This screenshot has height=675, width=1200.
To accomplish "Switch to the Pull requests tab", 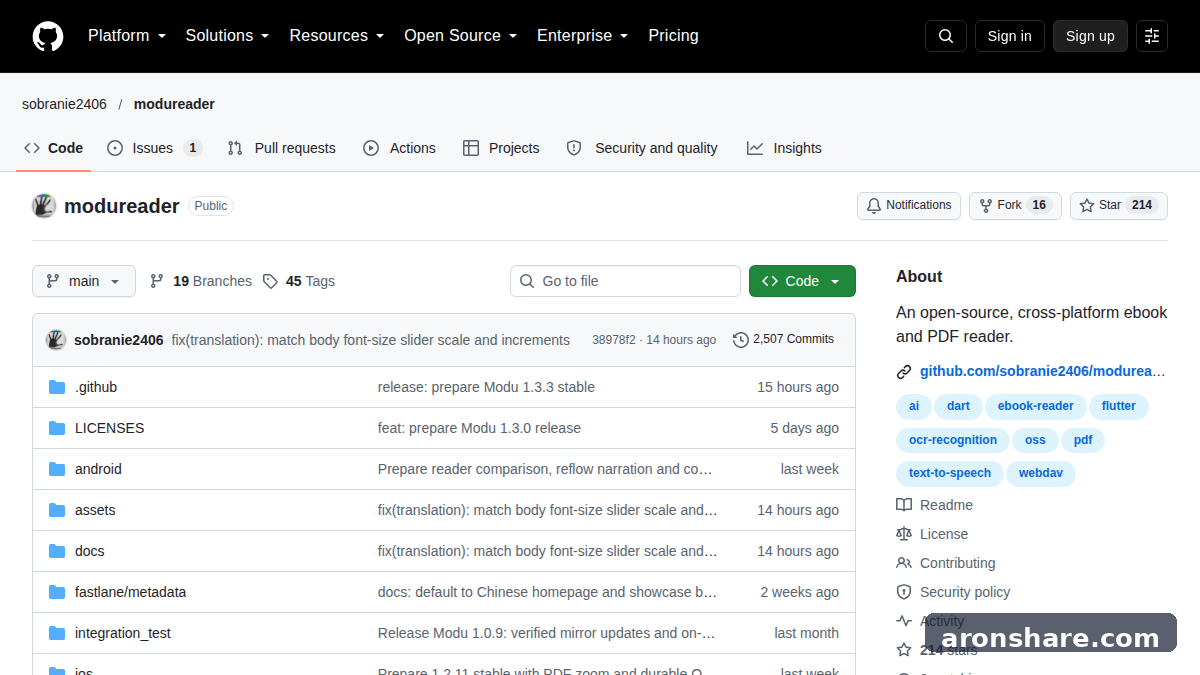I will pos(282,148).
